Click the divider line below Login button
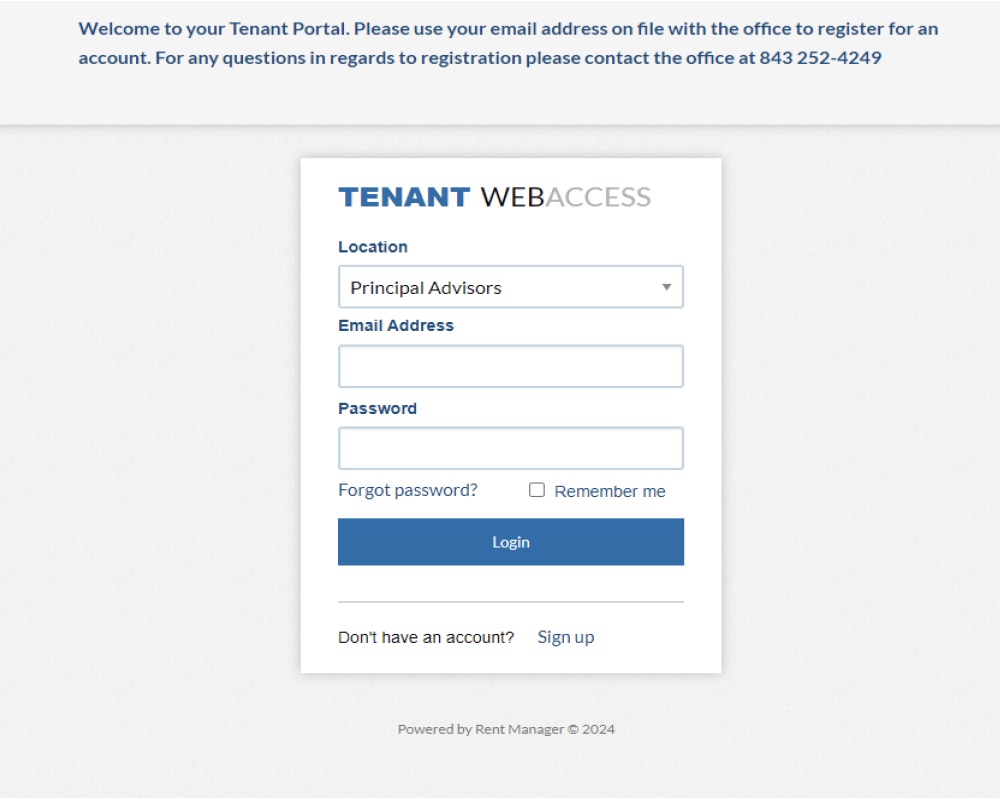This screenshot has width=1000, height=798. click(x=510, y=602)
